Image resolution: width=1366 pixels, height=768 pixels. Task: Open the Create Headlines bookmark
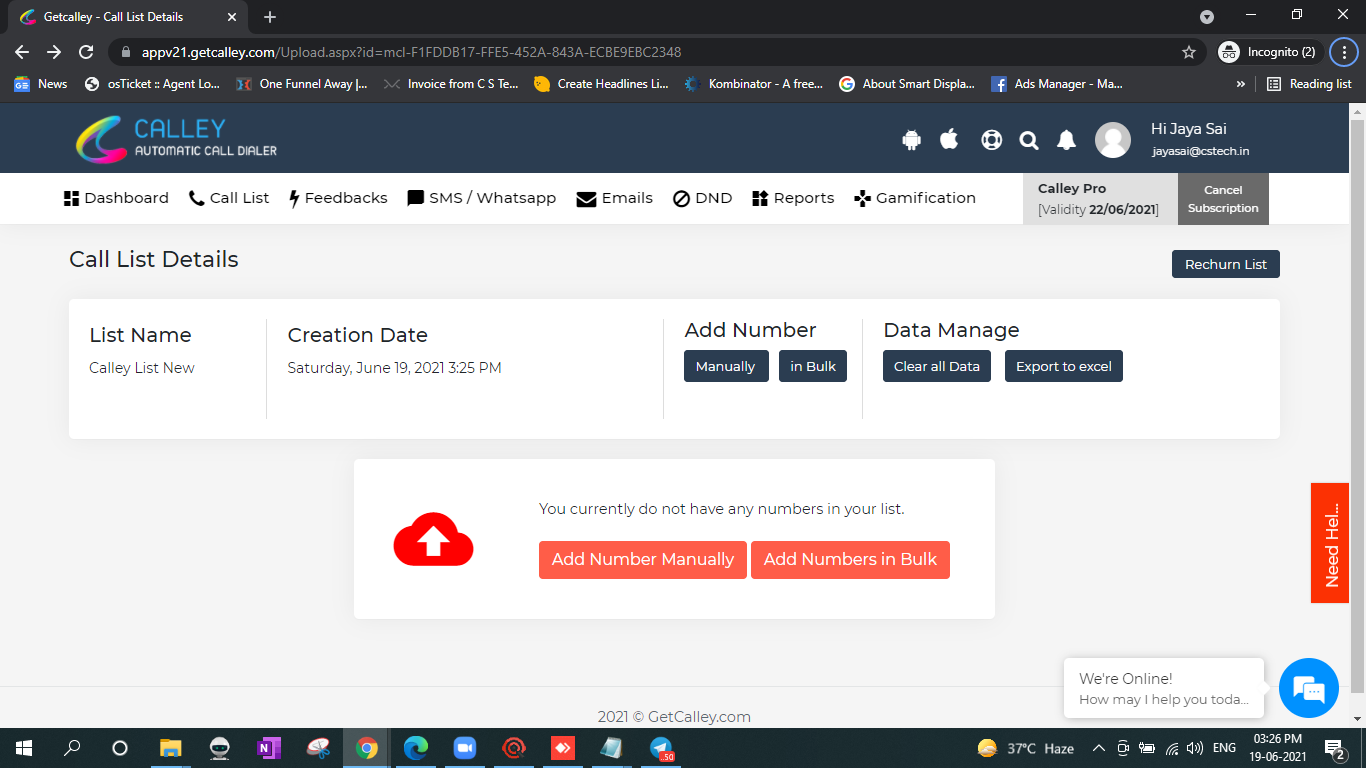click(x=602, y=84)
